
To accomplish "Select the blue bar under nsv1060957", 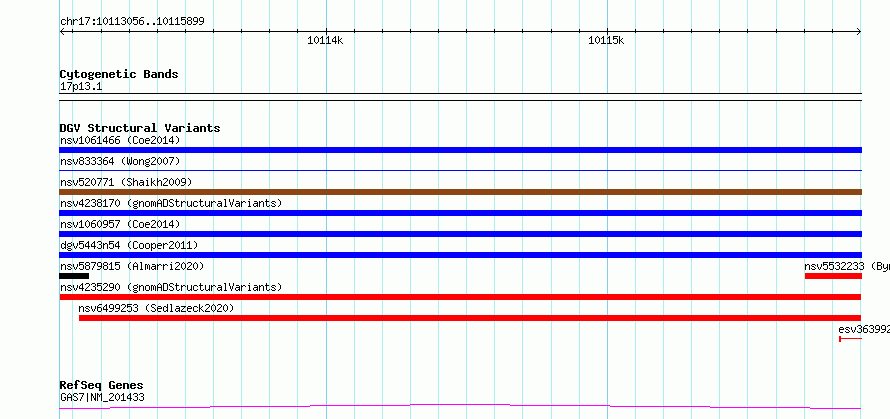I will [460, 234].
